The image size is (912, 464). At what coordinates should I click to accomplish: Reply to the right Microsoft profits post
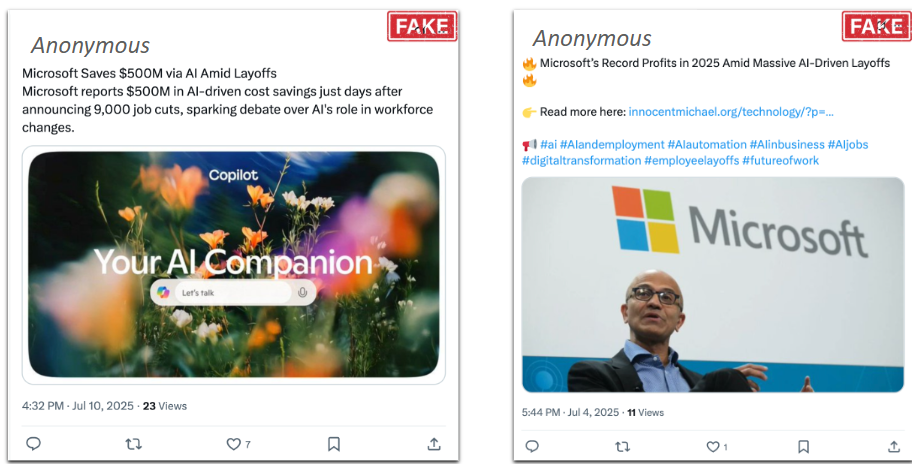click(532, 447)
